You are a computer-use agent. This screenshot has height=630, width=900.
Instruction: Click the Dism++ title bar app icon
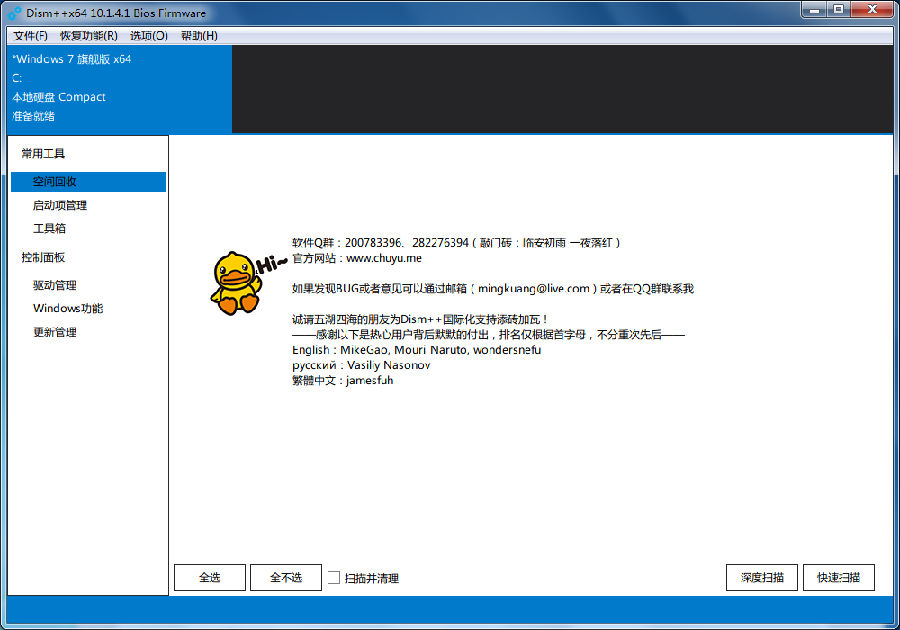click(x=14, y=13)
